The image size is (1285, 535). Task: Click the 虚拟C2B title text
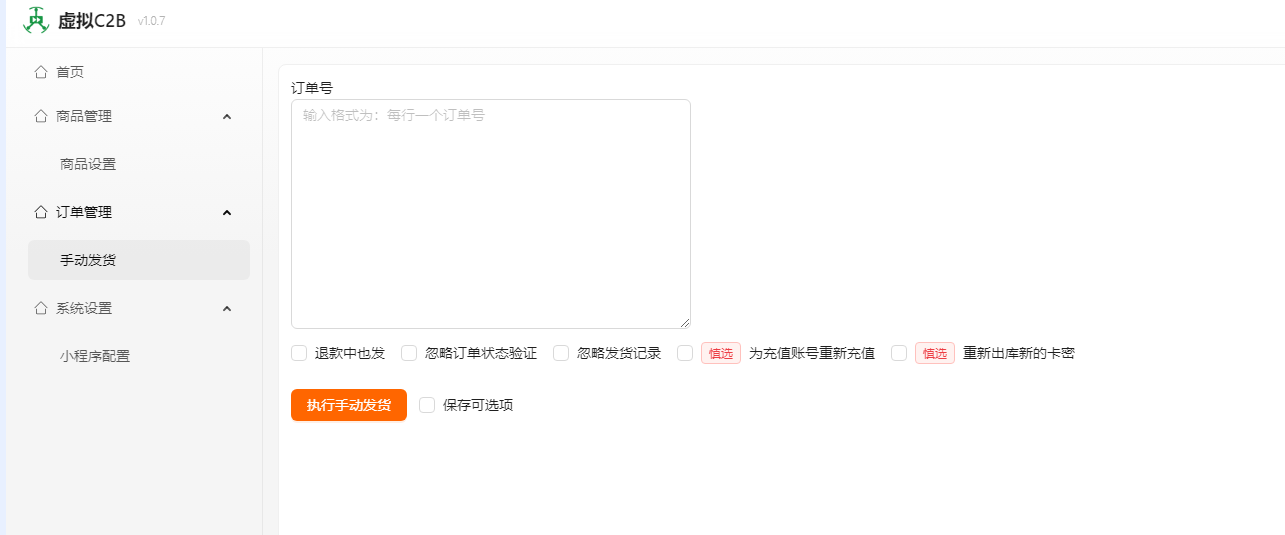coord(92,21)
